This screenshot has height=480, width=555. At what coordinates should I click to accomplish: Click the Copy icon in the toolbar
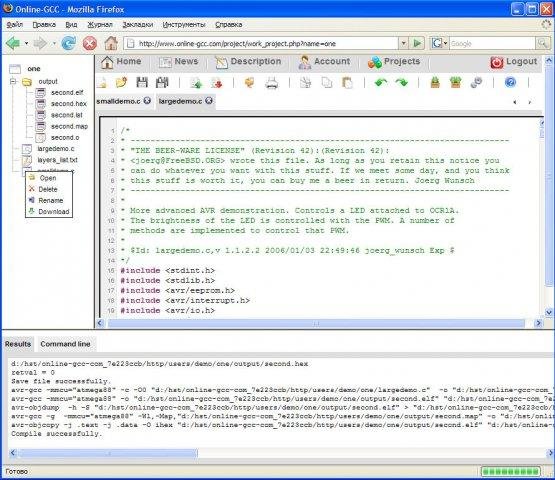pyautogui.click(x=327, y=83)
